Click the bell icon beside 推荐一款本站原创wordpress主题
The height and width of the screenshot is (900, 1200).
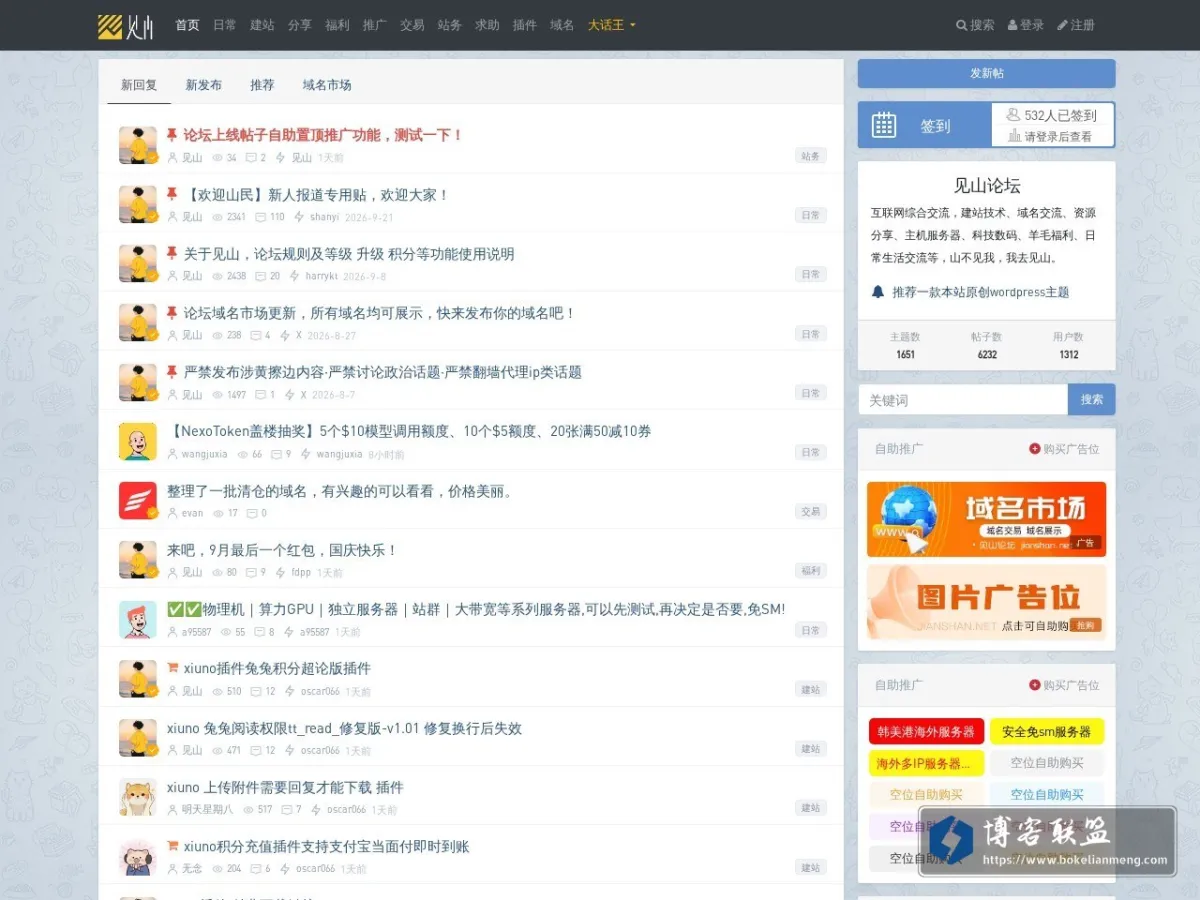coord(878,292)
